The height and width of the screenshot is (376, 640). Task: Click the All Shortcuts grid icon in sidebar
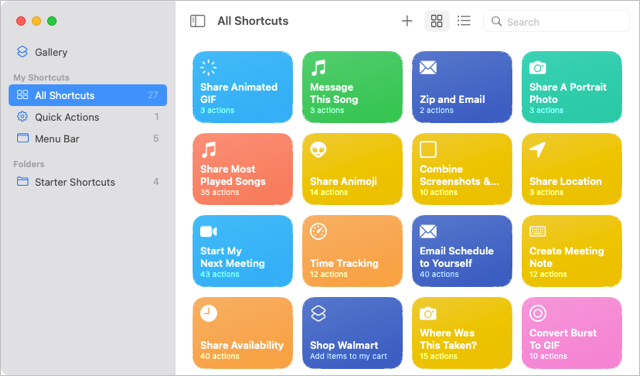pyautogui.click(x=22, y=95)
